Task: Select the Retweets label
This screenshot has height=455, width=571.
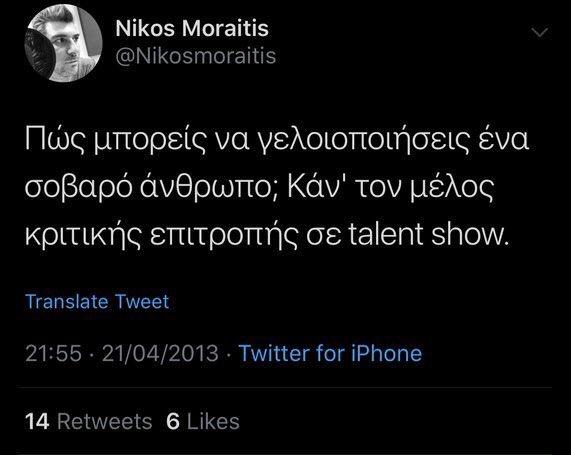Action: point(105,421)
